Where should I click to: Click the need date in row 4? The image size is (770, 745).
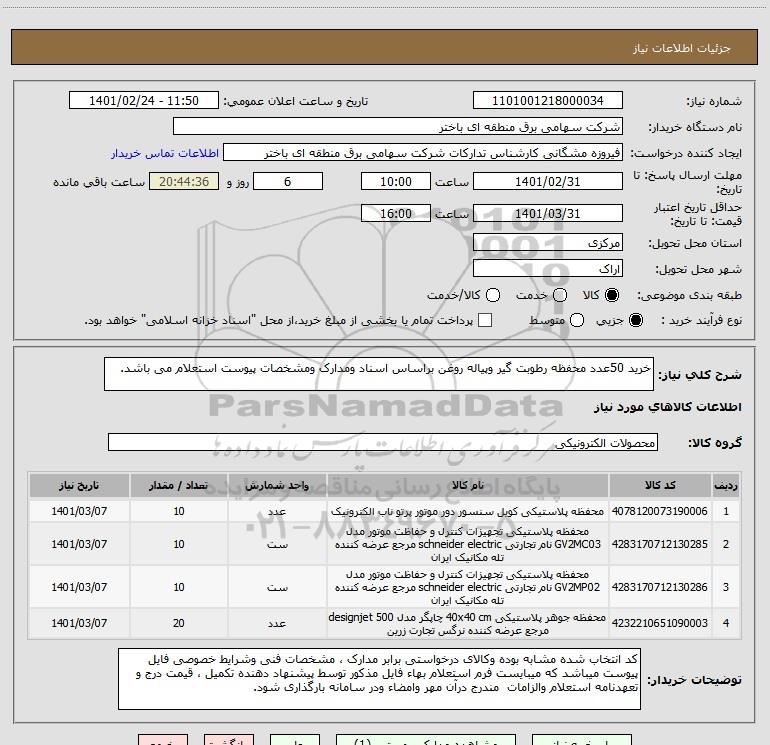click(79, 623)
